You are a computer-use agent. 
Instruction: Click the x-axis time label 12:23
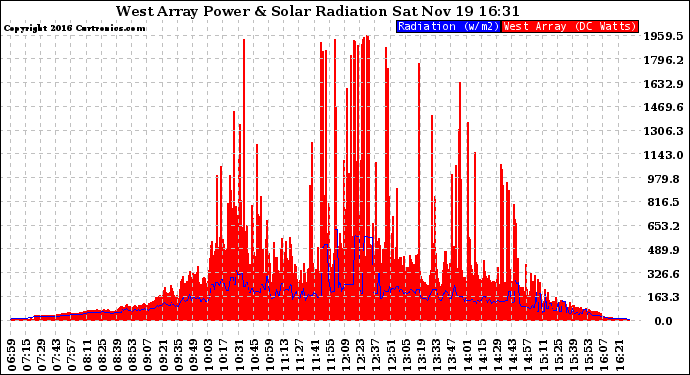[x=361, y=355]
